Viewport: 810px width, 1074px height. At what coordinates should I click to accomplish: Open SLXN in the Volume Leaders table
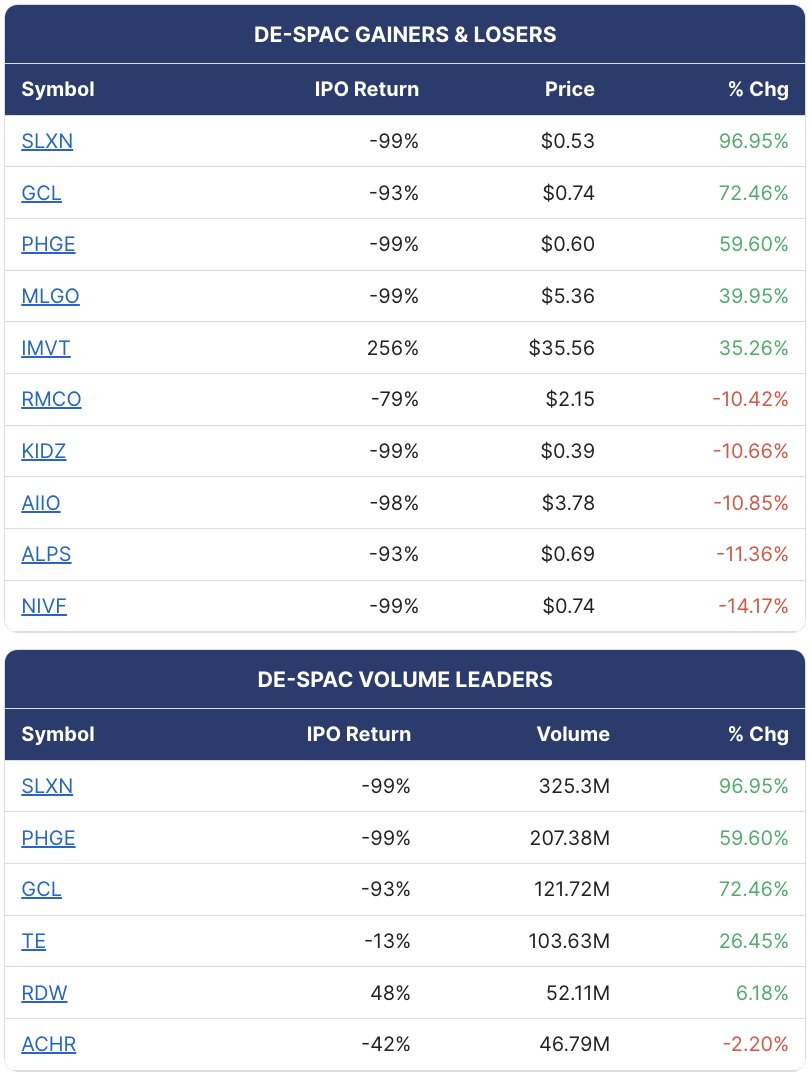[x=47, y=786]
